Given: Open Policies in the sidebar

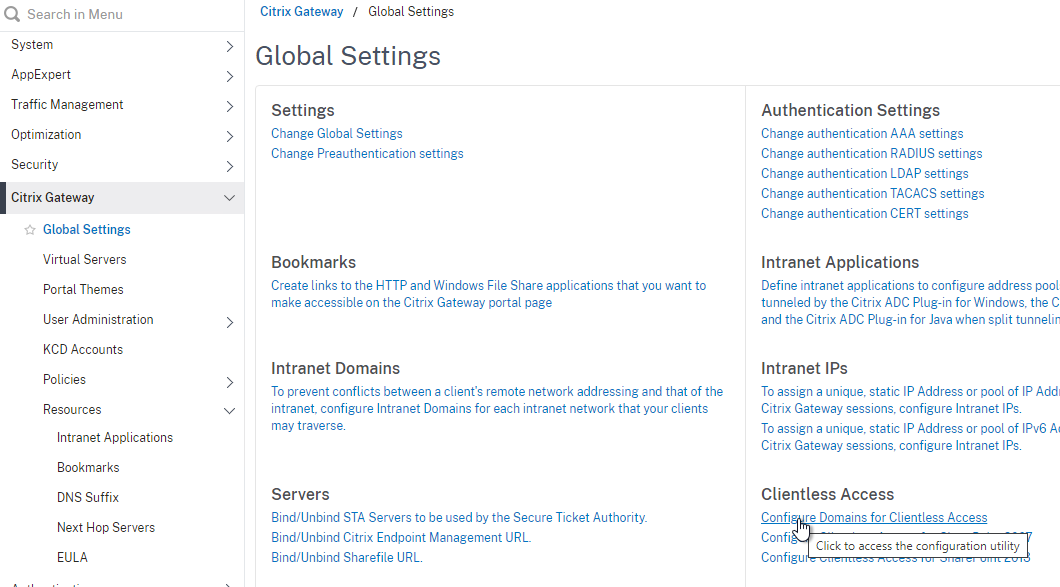Looking at the screenshot, I should 64,379.
